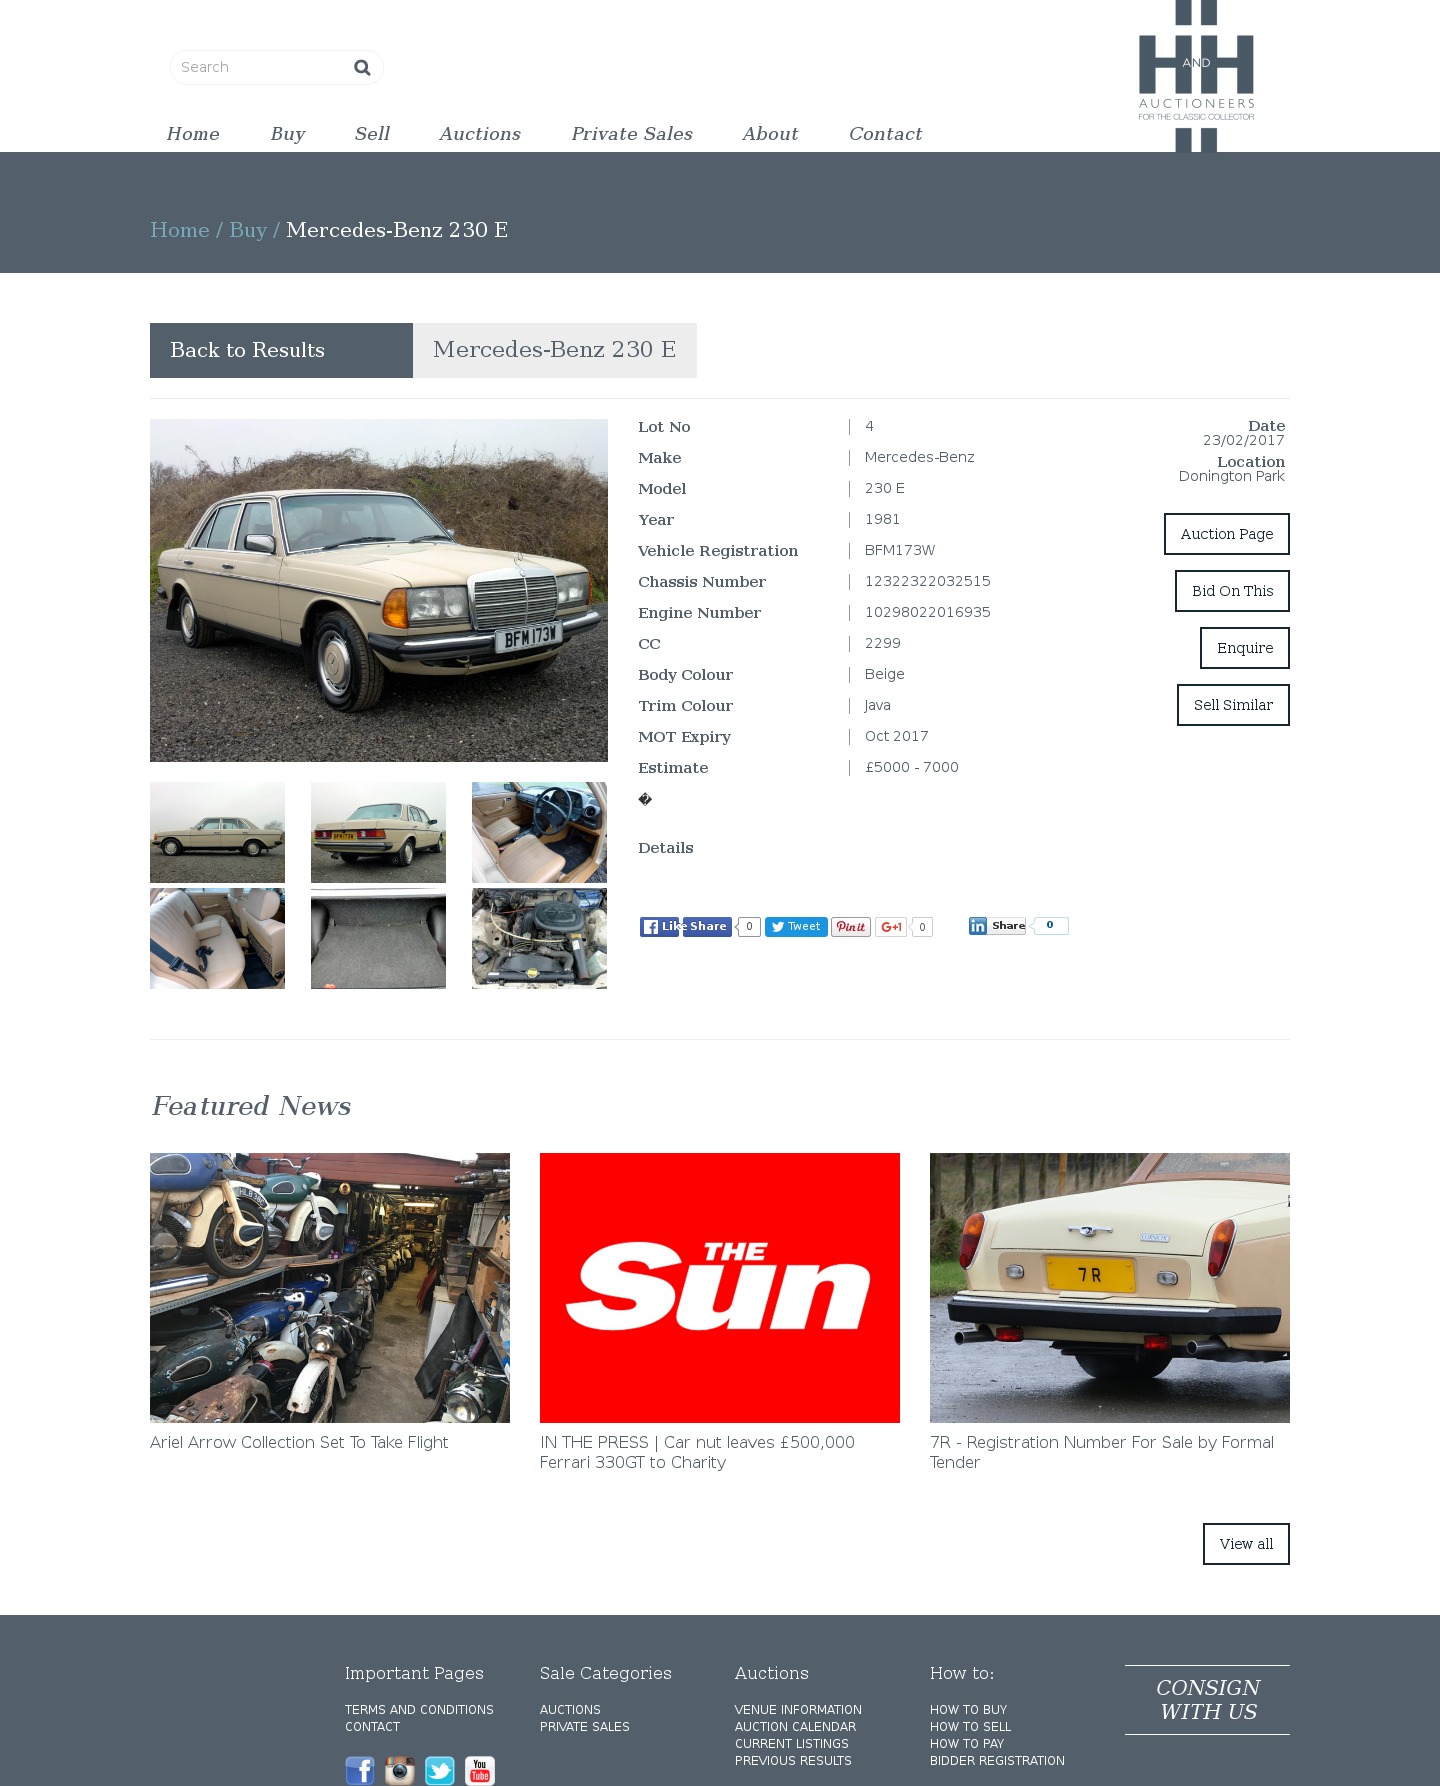Open the Home menu item
Image resolution: width=1440 pixels, height=1786 pixels.
pyautogui.click(x=193, y=134)
